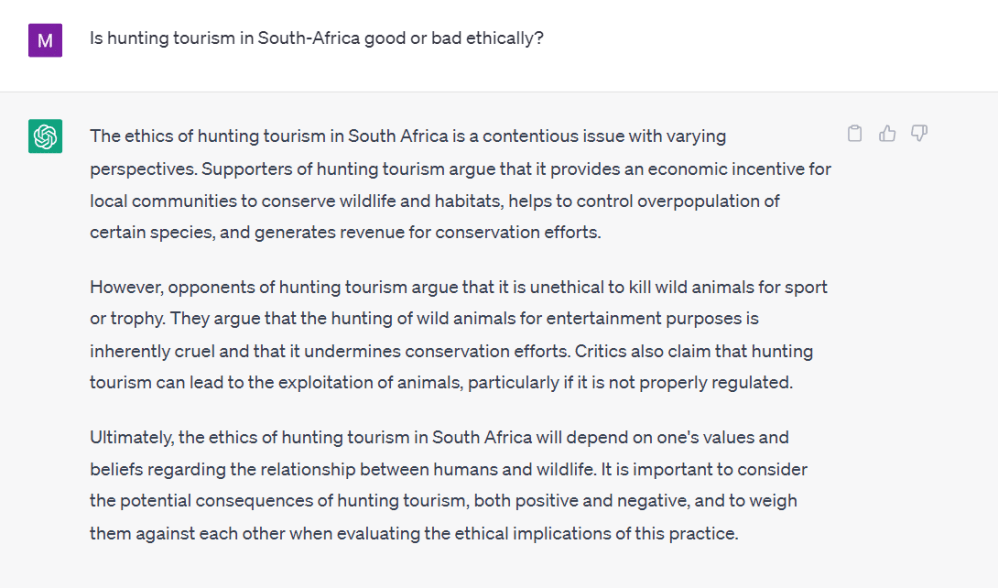Click the paragraph starting with "Ultimately, the ethics"

(x=448, y=485)
